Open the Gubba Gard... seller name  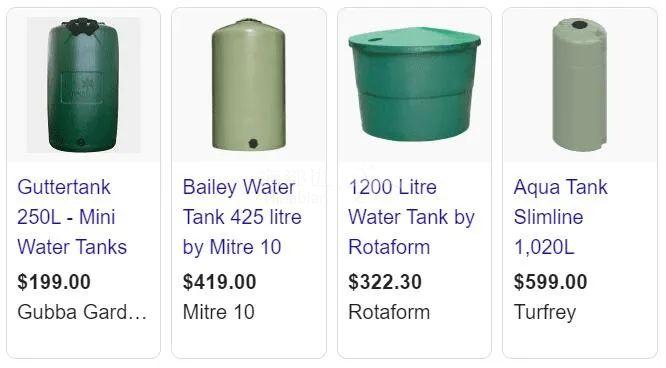click(x=82, y=312)
